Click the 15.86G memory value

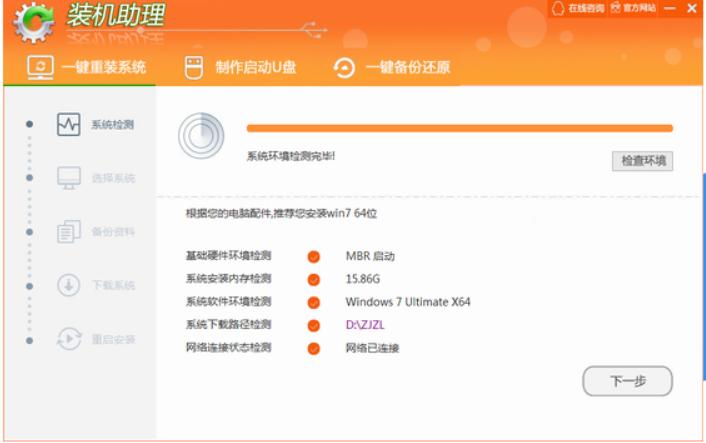[362, 279]
